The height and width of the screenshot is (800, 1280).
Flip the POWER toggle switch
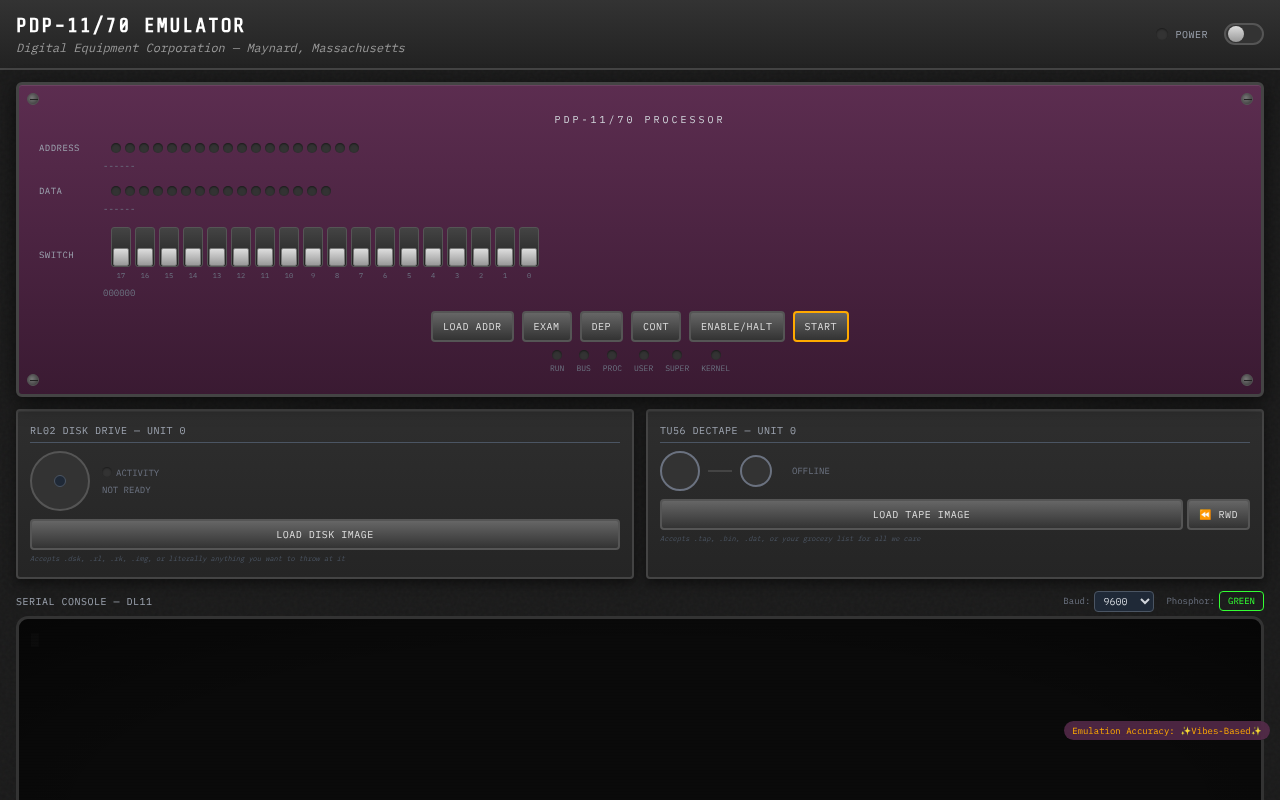[1243, 33]
